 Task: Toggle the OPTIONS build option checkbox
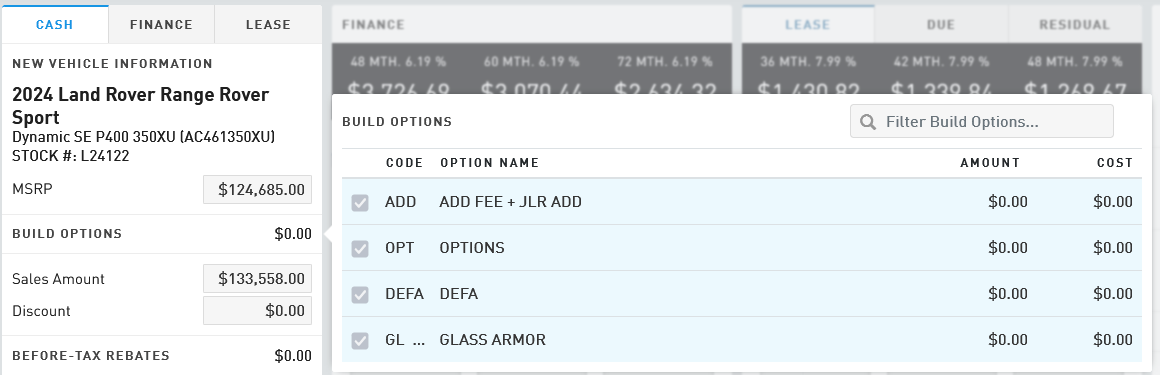pos(360,249)
